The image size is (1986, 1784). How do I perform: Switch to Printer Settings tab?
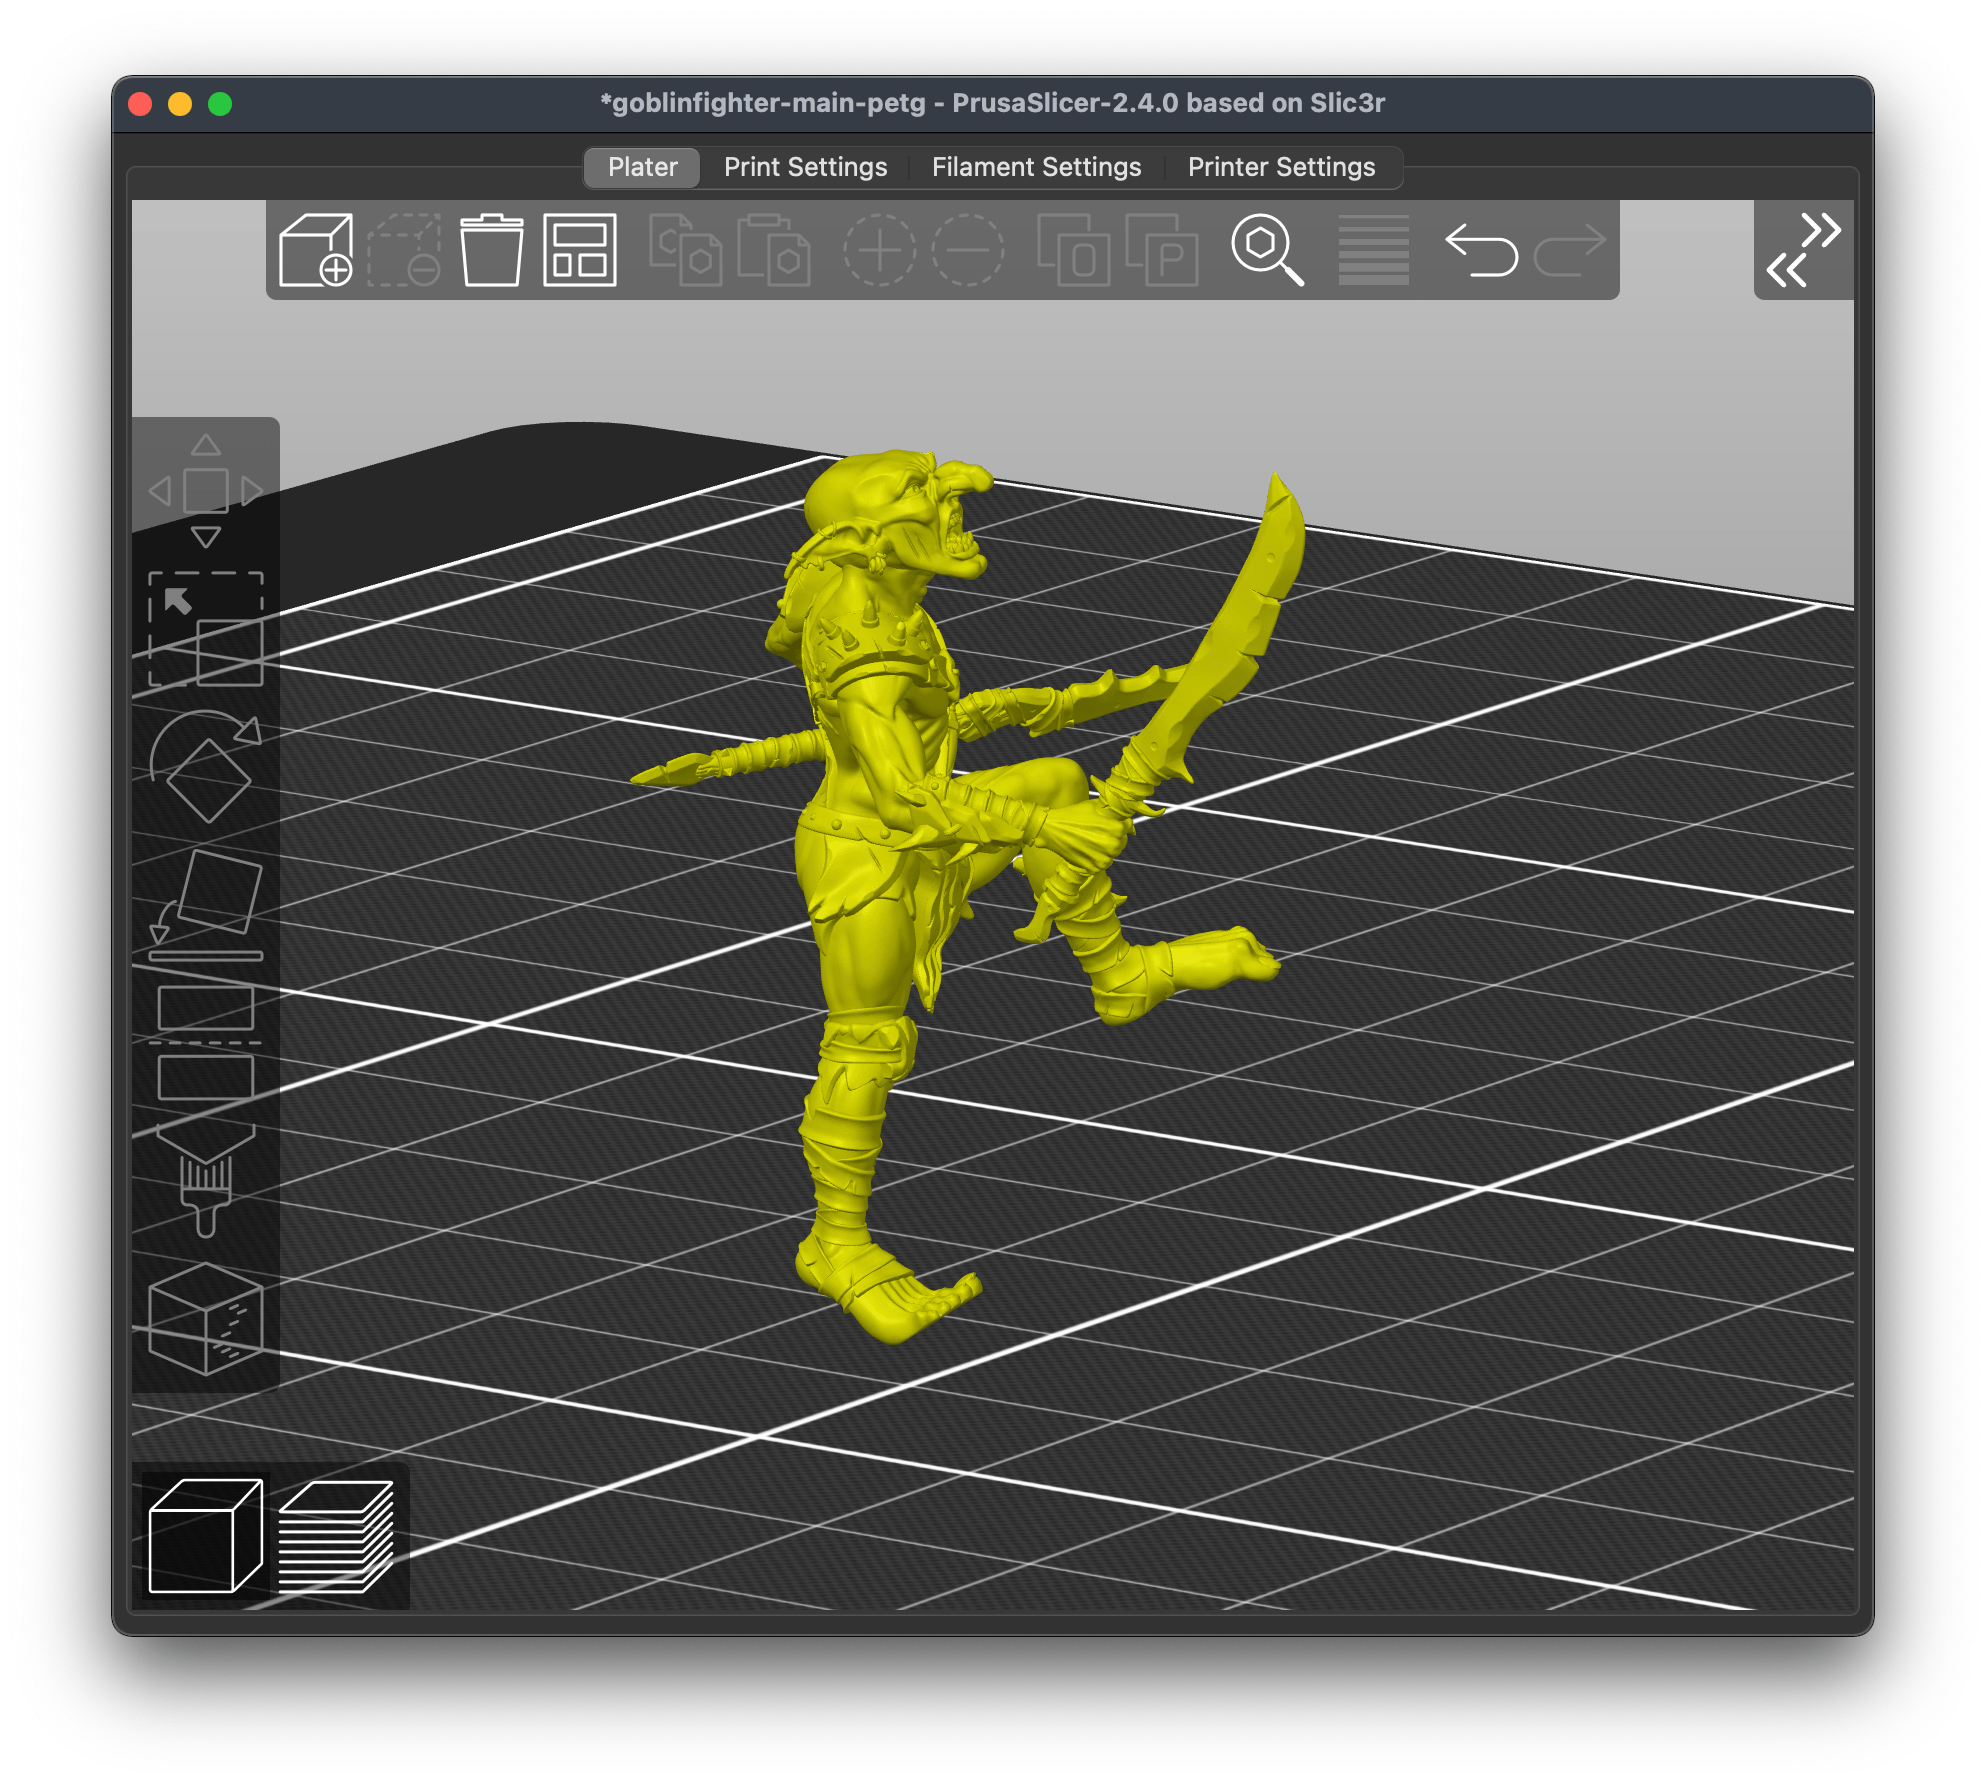coord(1281,167)
